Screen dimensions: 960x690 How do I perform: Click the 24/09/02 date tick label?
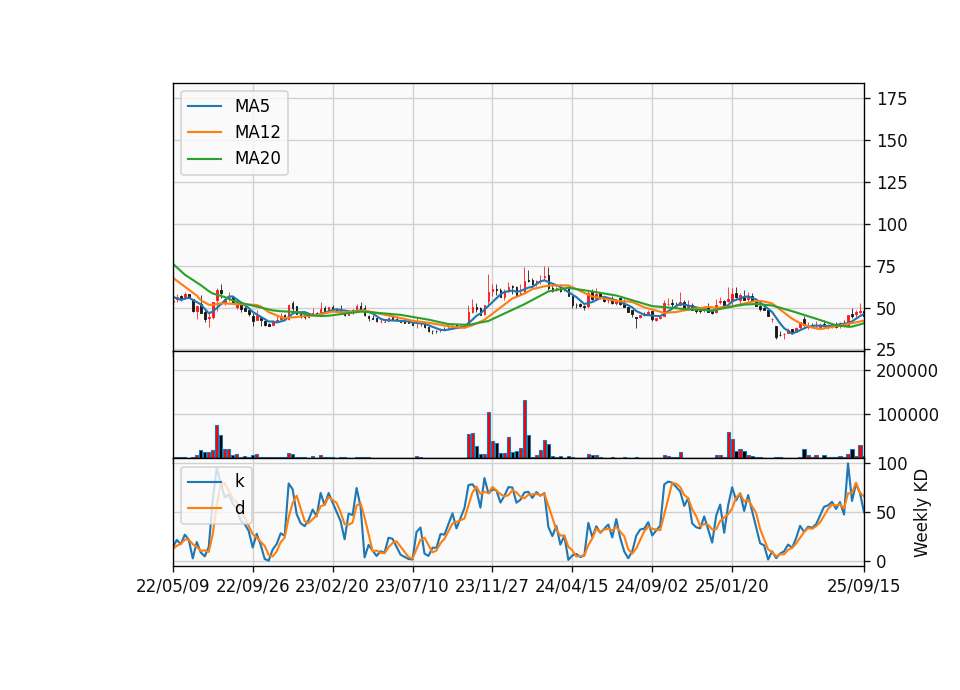[651, 586]
